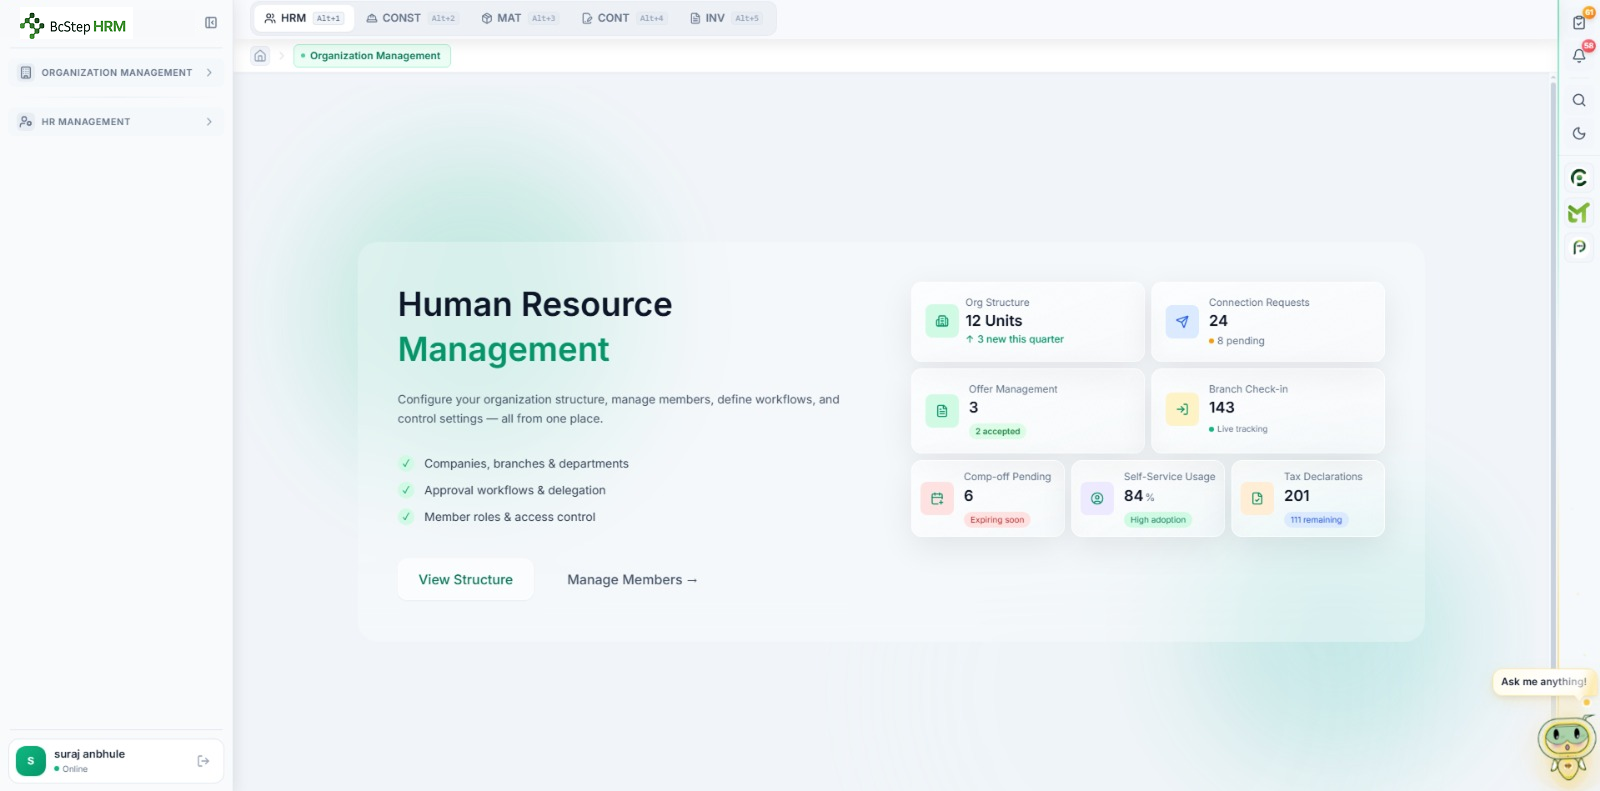Switch to the MAT module tab
Image resolution: width=1600 pixels, height=791 pixels.
pyautogui.click(x=518, y=18)
